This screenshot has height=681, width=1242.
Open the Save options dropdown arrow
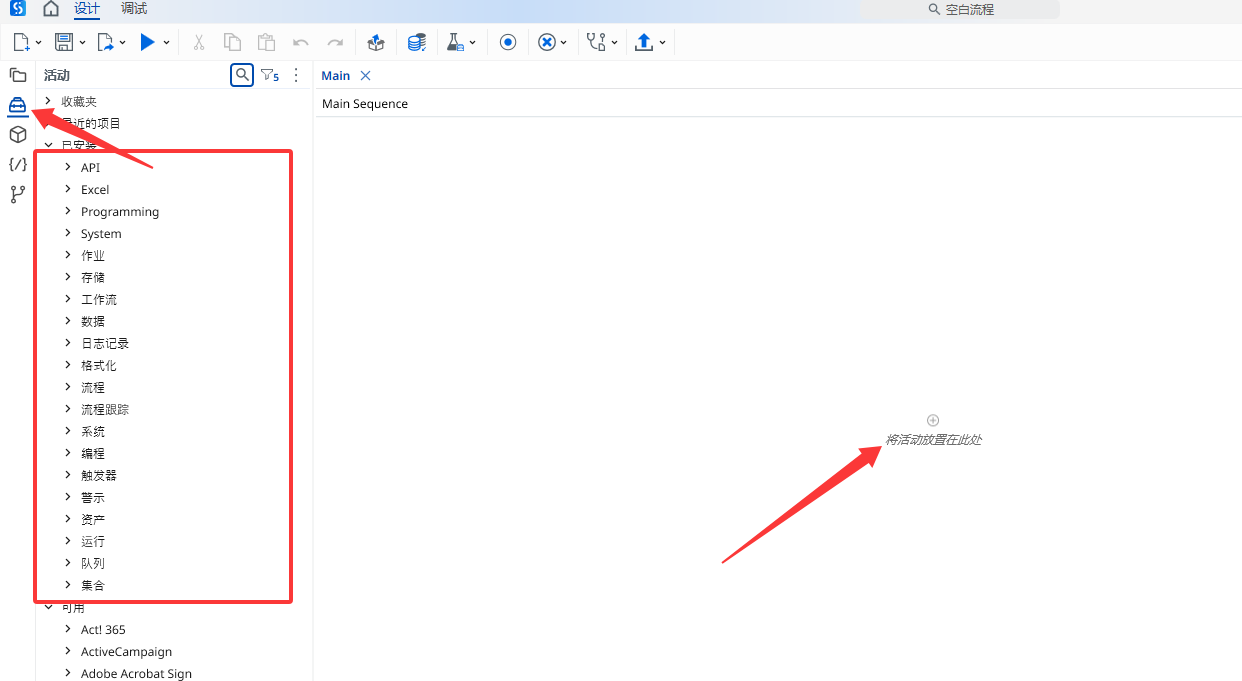[80, 43]
